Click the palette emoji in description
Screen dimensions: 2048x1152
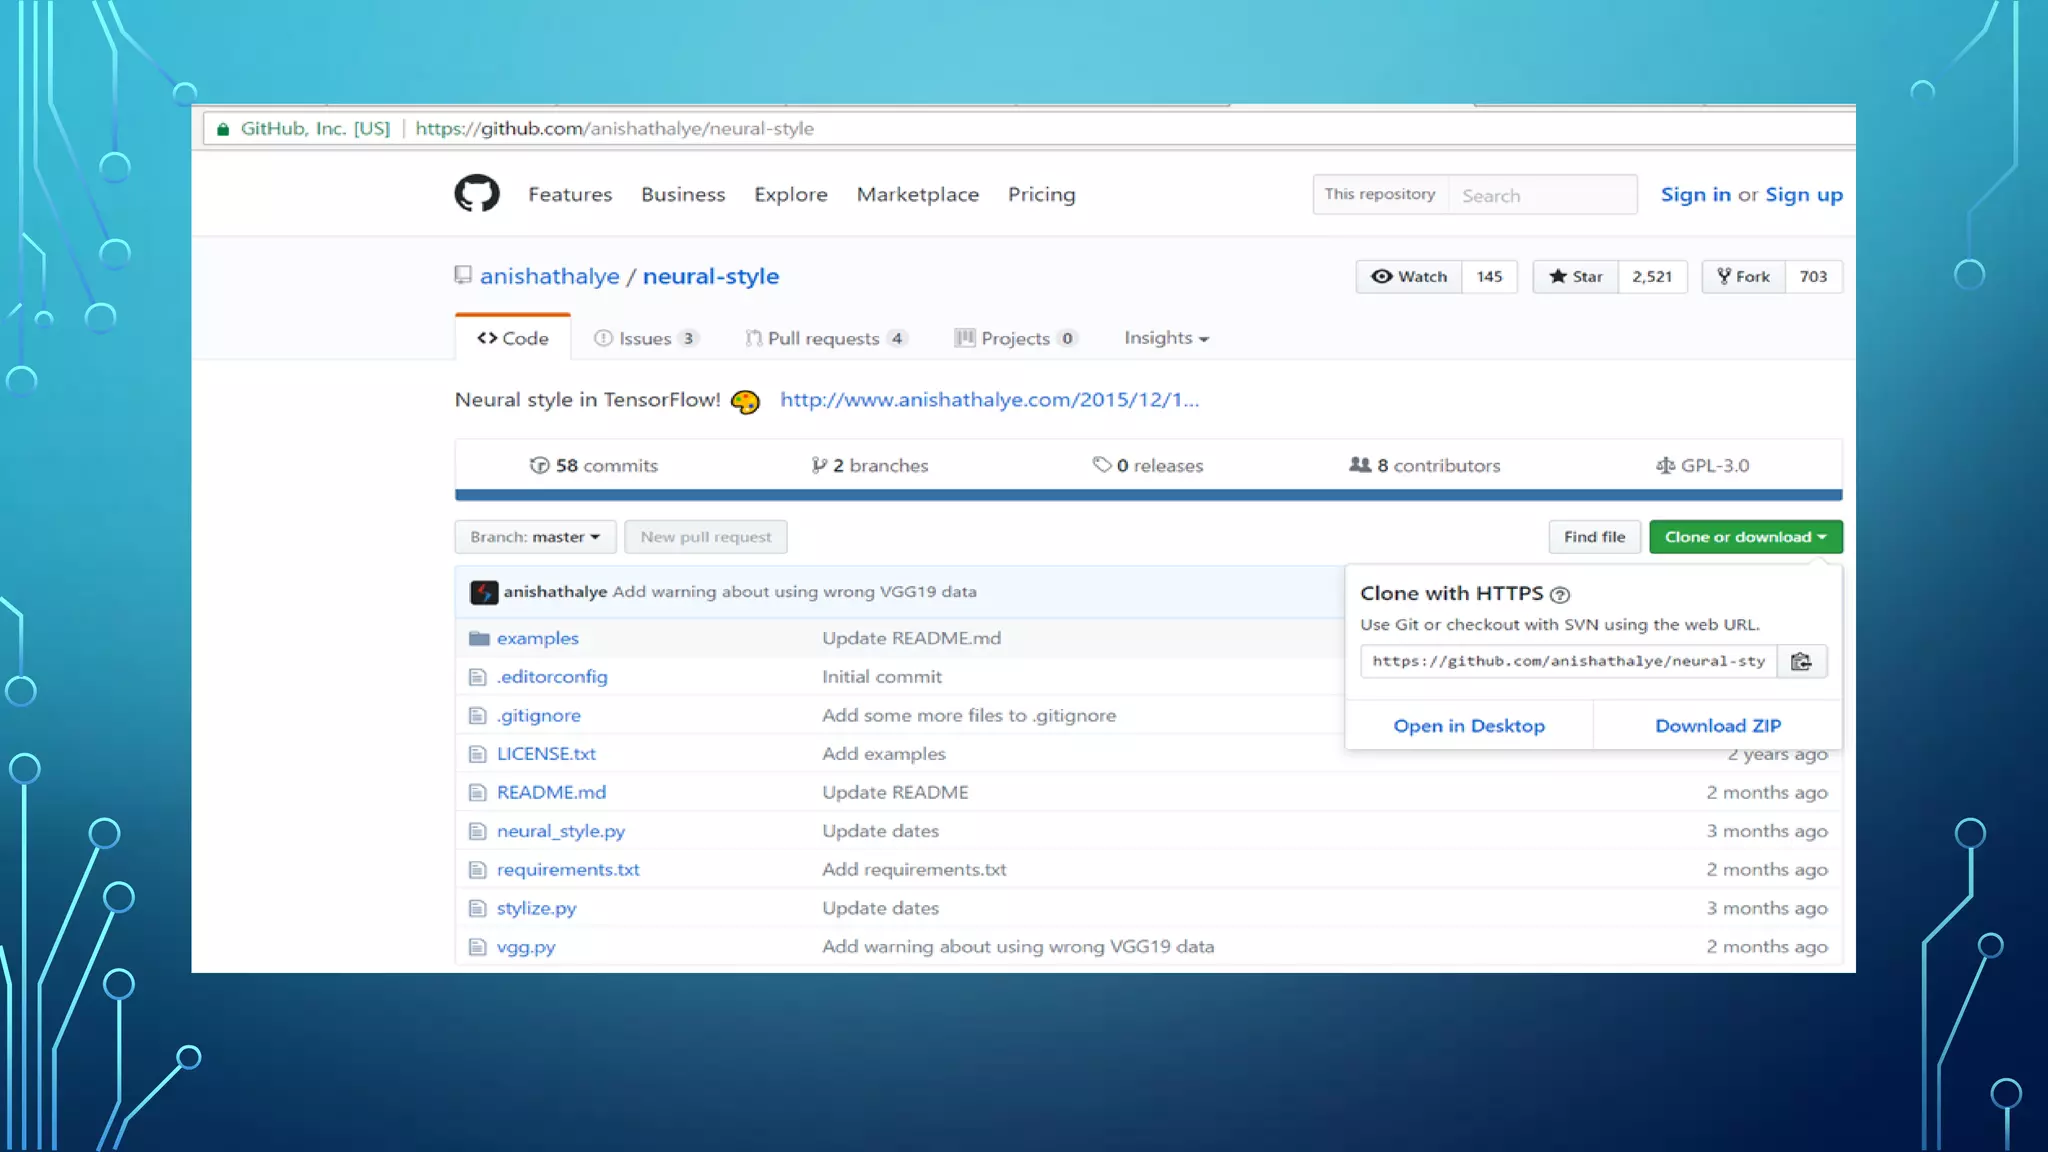tap(745, 402)
